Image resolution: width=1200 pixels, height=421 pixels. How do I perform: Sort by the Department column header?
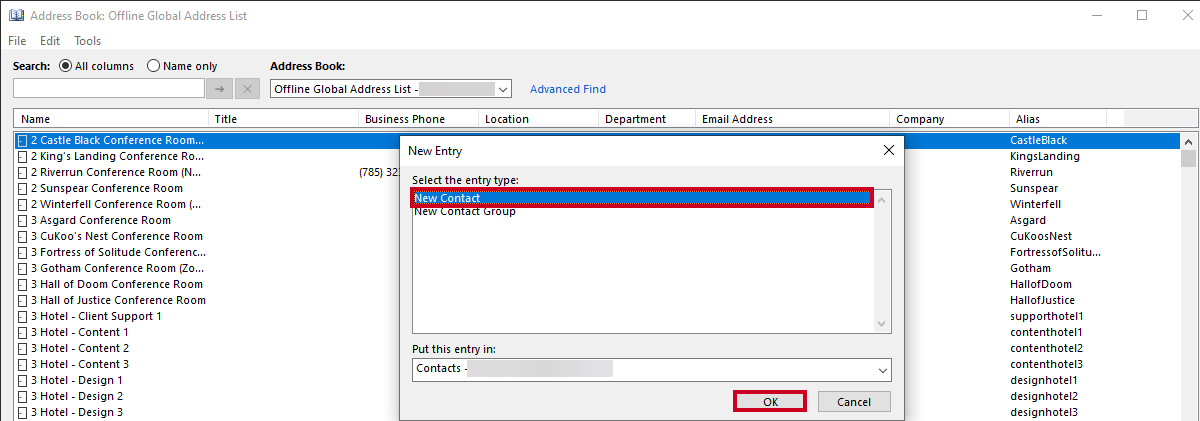point(646,119)
